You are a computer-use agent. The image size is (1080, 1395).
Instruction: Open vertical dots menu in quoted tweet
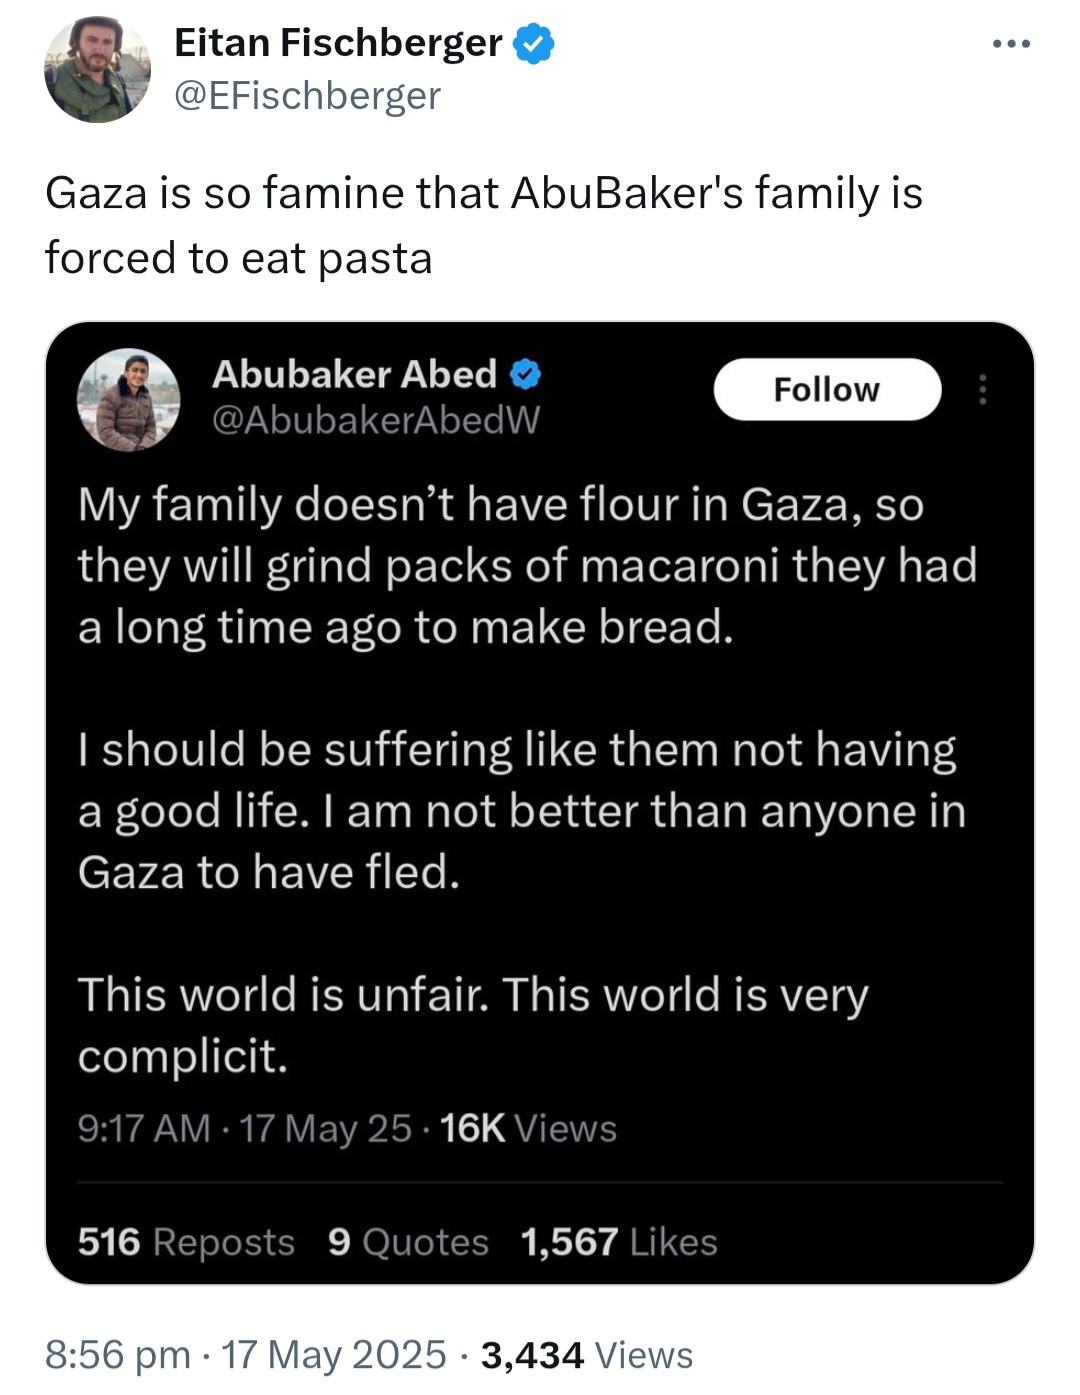983,389
